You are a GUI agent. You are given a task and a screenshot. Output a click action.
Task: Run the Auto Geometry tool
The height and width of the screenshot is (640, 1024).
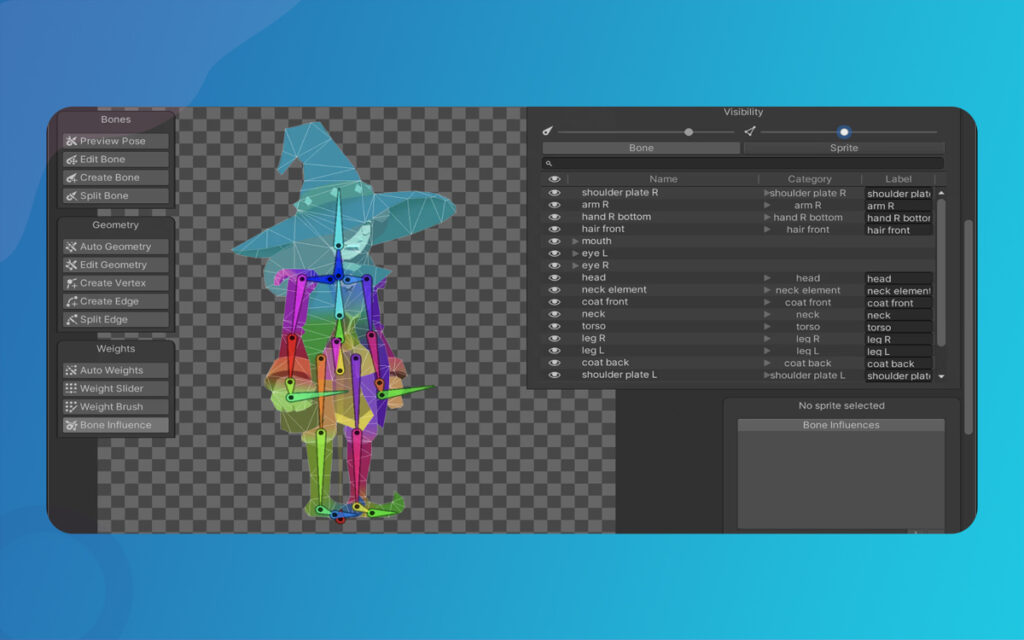point(115,246)
